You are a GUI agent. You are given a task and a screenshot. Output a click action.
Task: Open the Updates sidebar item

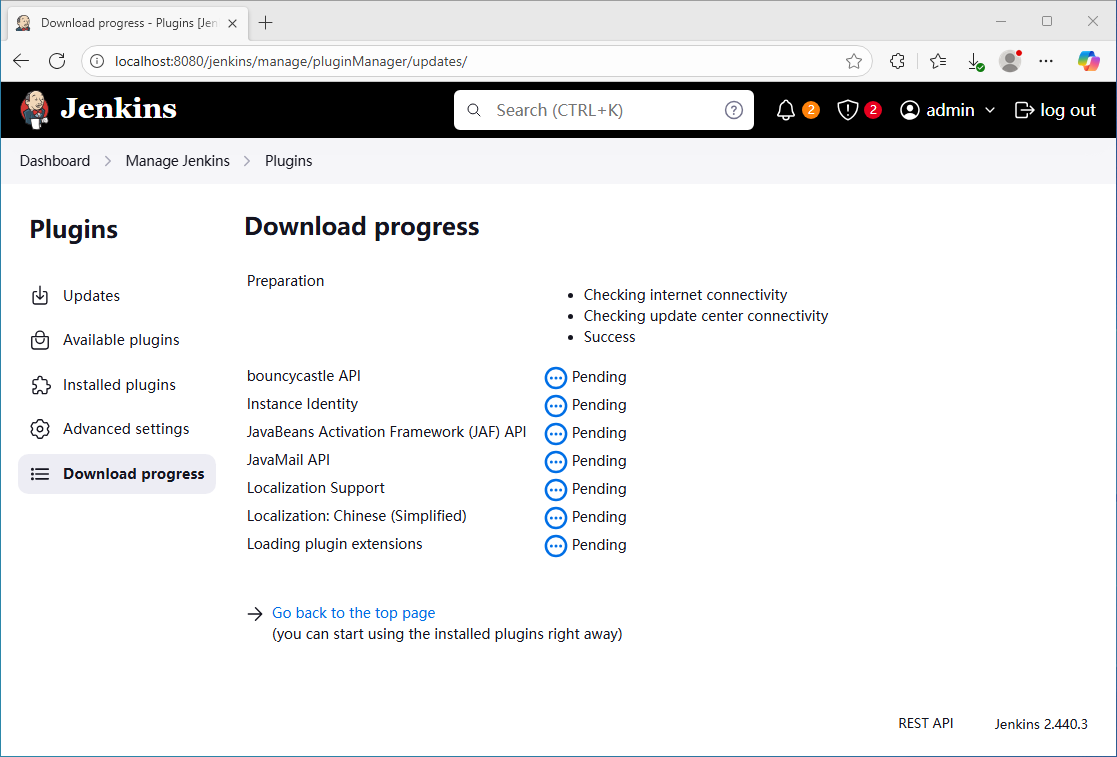117,296
